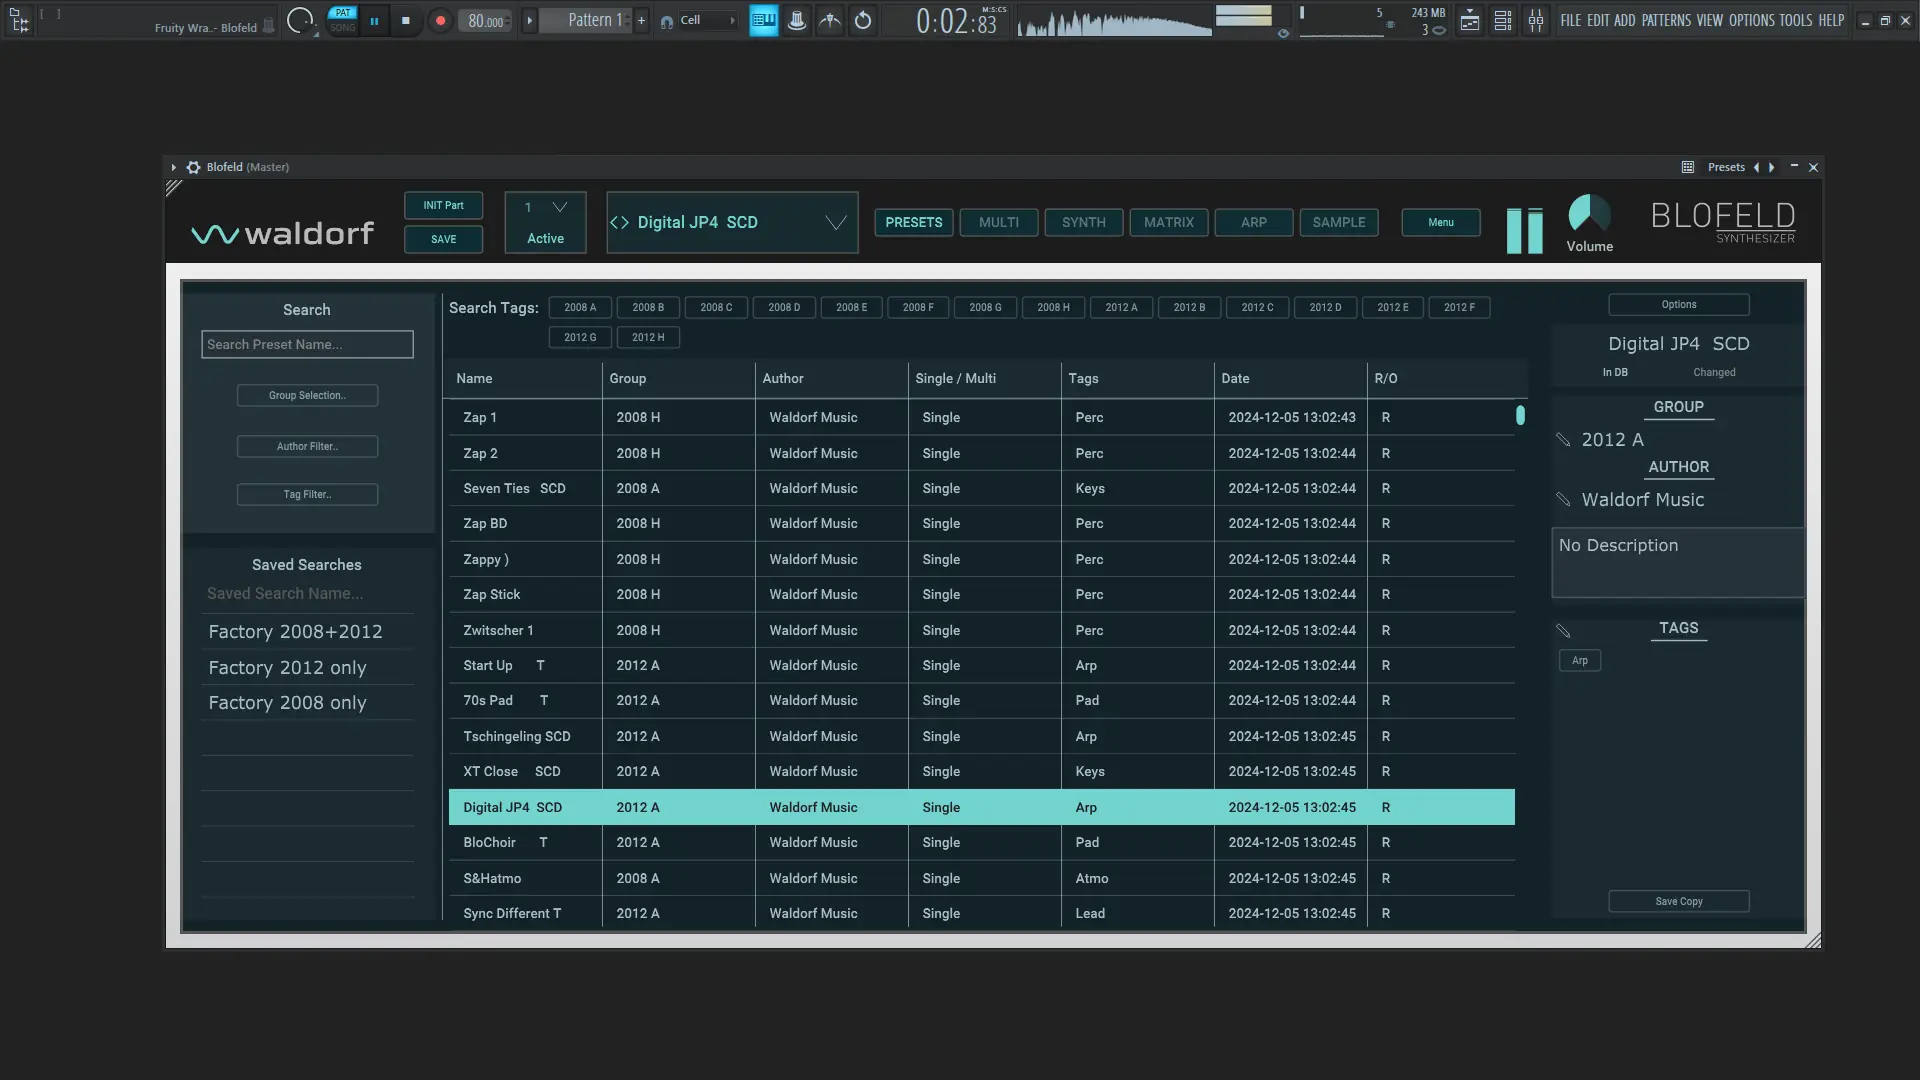This screenshot has height=1080, width=1920.
Task: Adjust the Volume knob
Action: coord(1588,214)
